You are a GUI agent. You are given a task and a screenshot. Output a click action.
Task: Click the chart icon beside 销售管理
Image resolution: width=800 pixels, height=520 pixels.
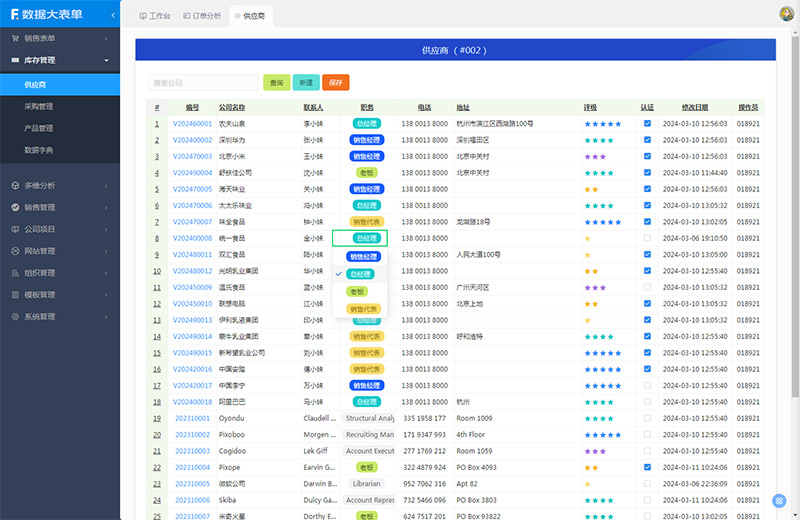[x=15, y=208]
